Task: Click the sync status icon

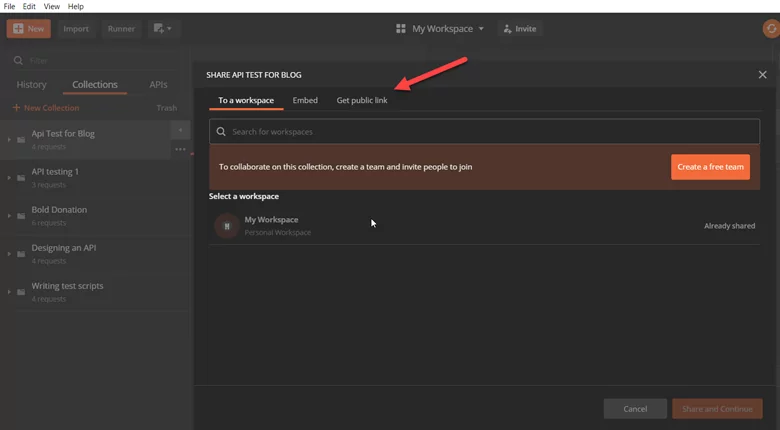Action: (772, 29)
